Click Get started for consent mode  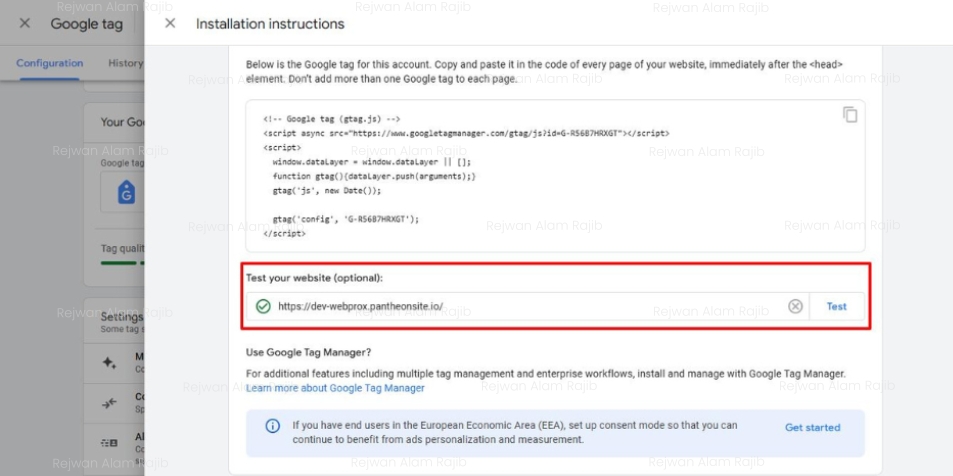(812, 427)
